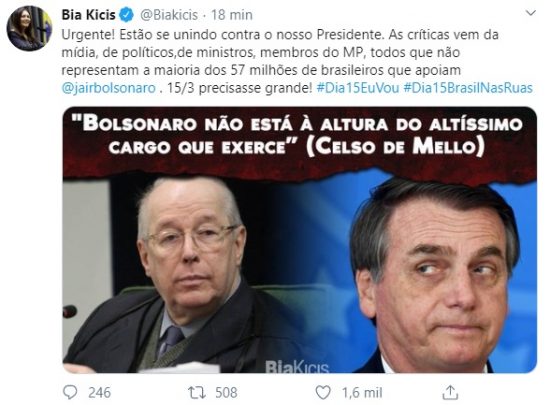550x405 pixels.
Task: Open the @Biakicis handle
Action: (x=169, y=15)
